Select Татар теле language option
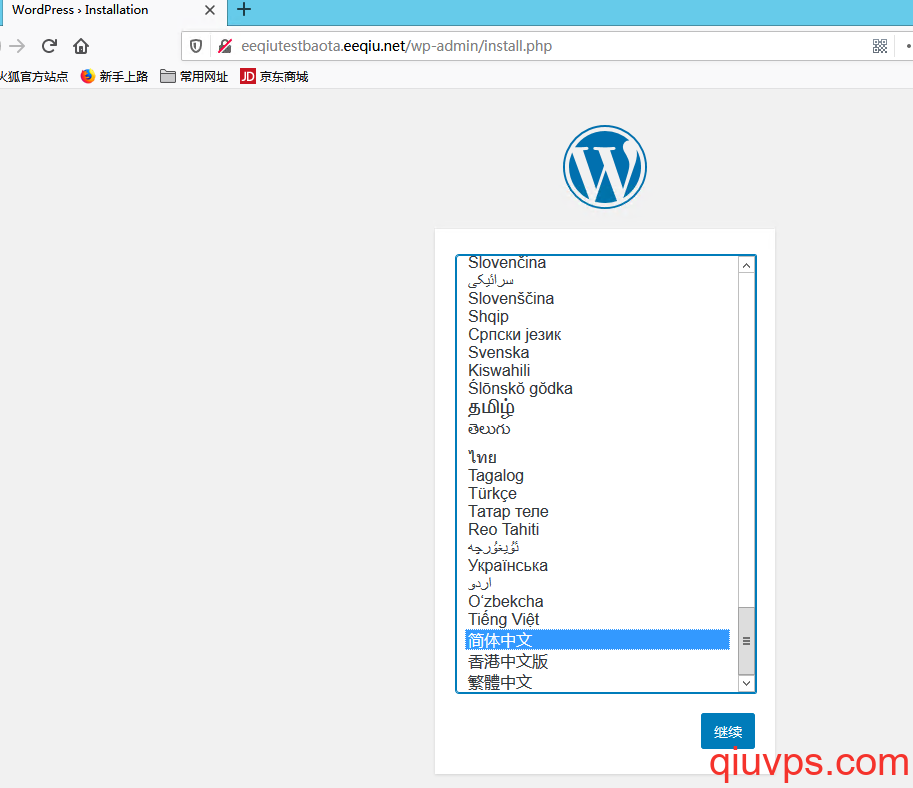The image size is (913, 788). [597, 511]
